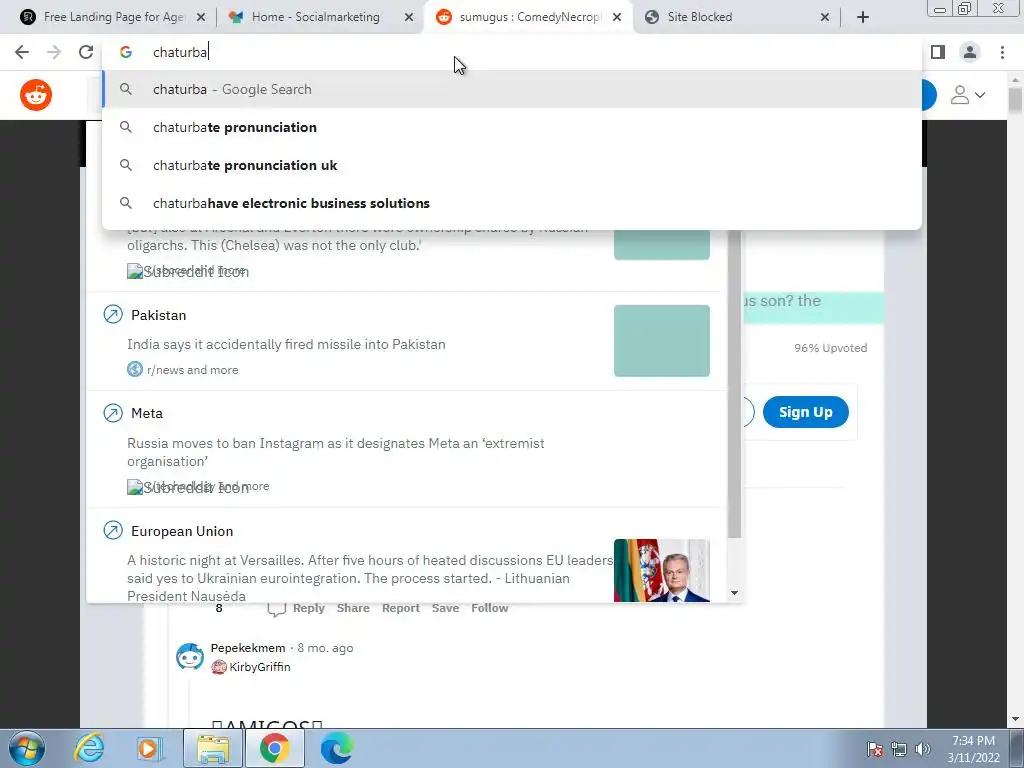
Task: Close the Free Landing Page tab
Action: coord(201,17)
